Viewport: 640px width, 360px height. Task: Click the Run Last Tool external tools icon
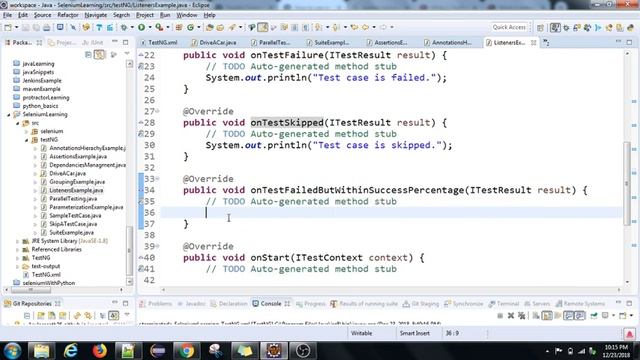point(159,27)
